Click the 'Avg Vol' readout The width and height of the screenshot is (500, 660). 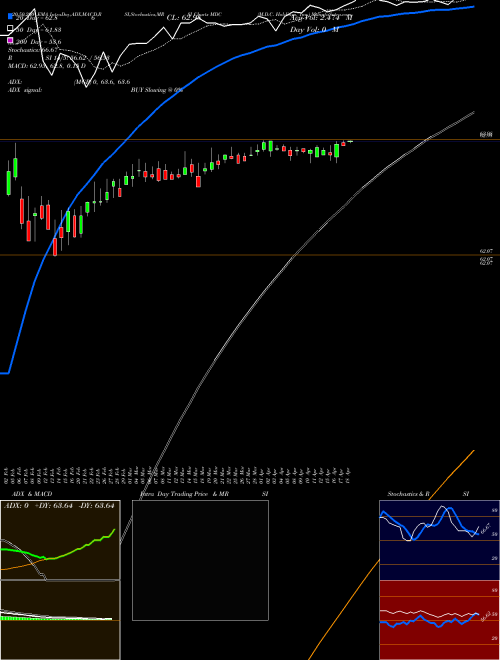point(321,18)
